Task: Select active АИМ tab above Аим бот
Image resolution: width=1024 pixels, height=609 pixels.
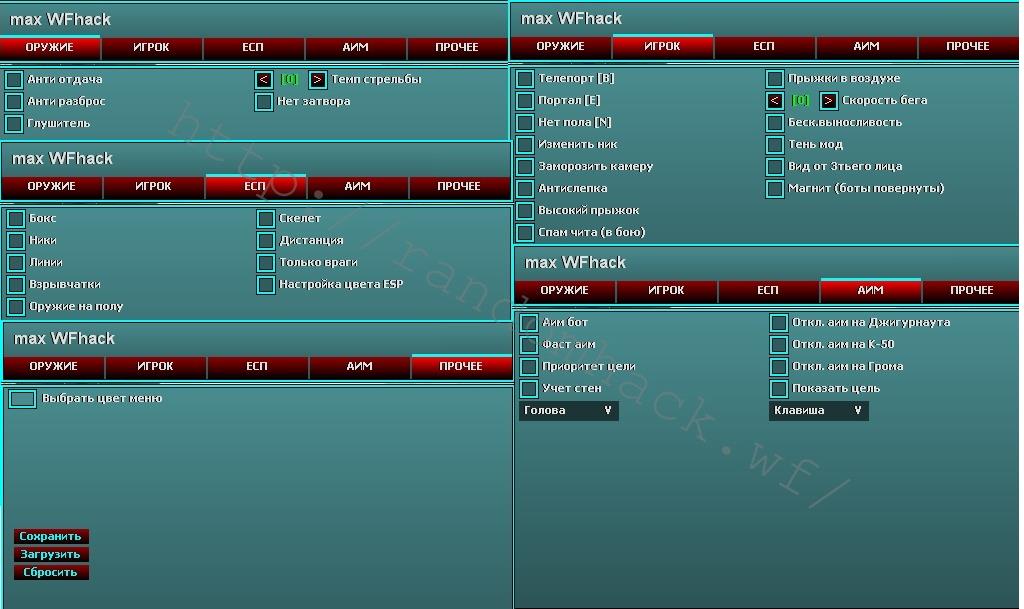Action: 871,290
